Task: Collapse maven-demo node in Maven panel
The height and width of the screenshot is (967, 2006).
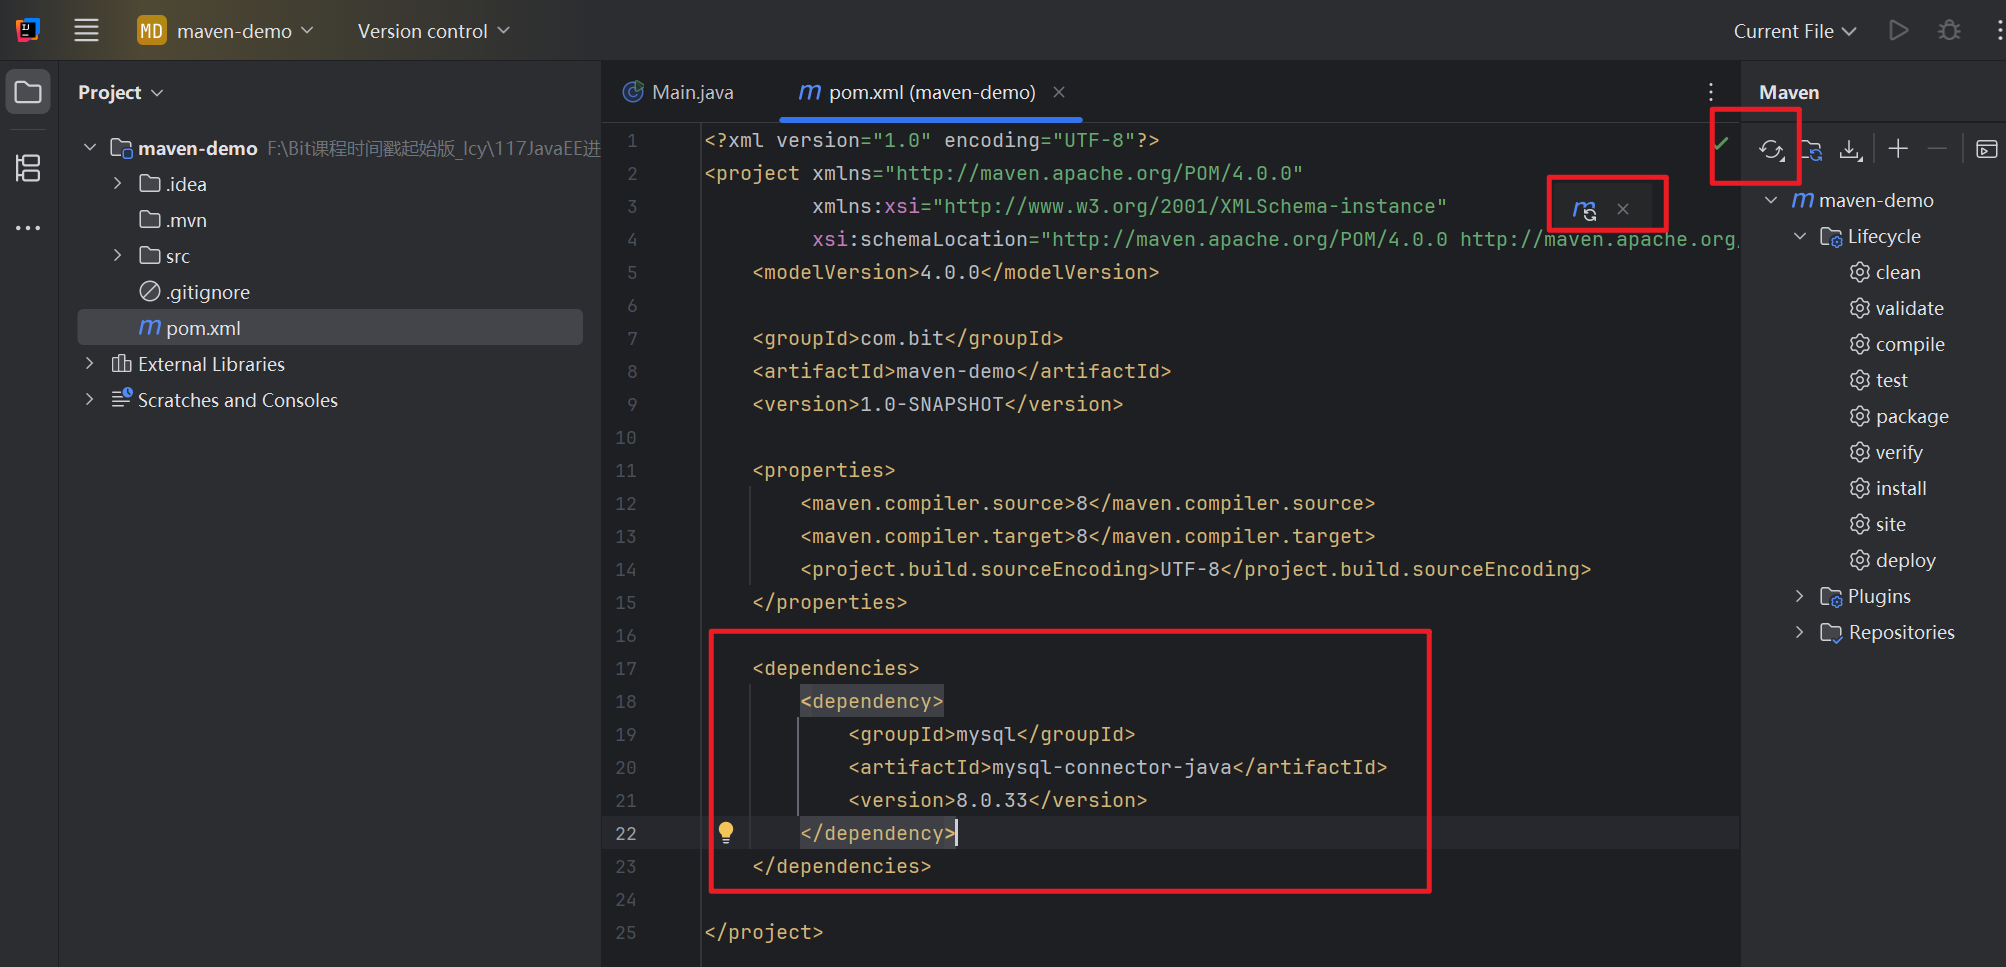Action: [1772, 200]
